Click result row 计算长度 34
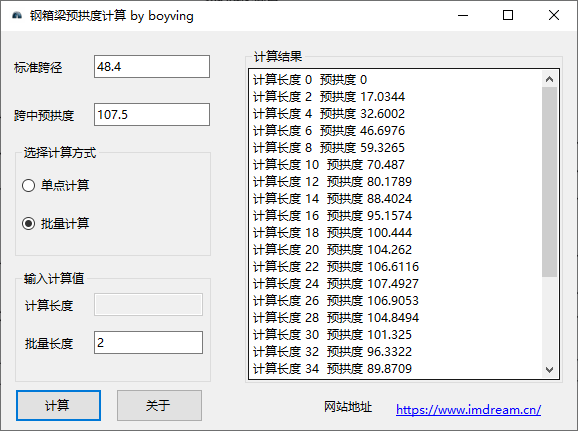578x431 pixels. (332, 368)
